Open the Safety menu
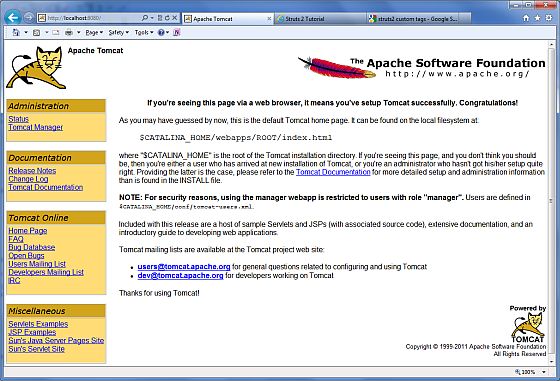 click(x=118, y=32)
